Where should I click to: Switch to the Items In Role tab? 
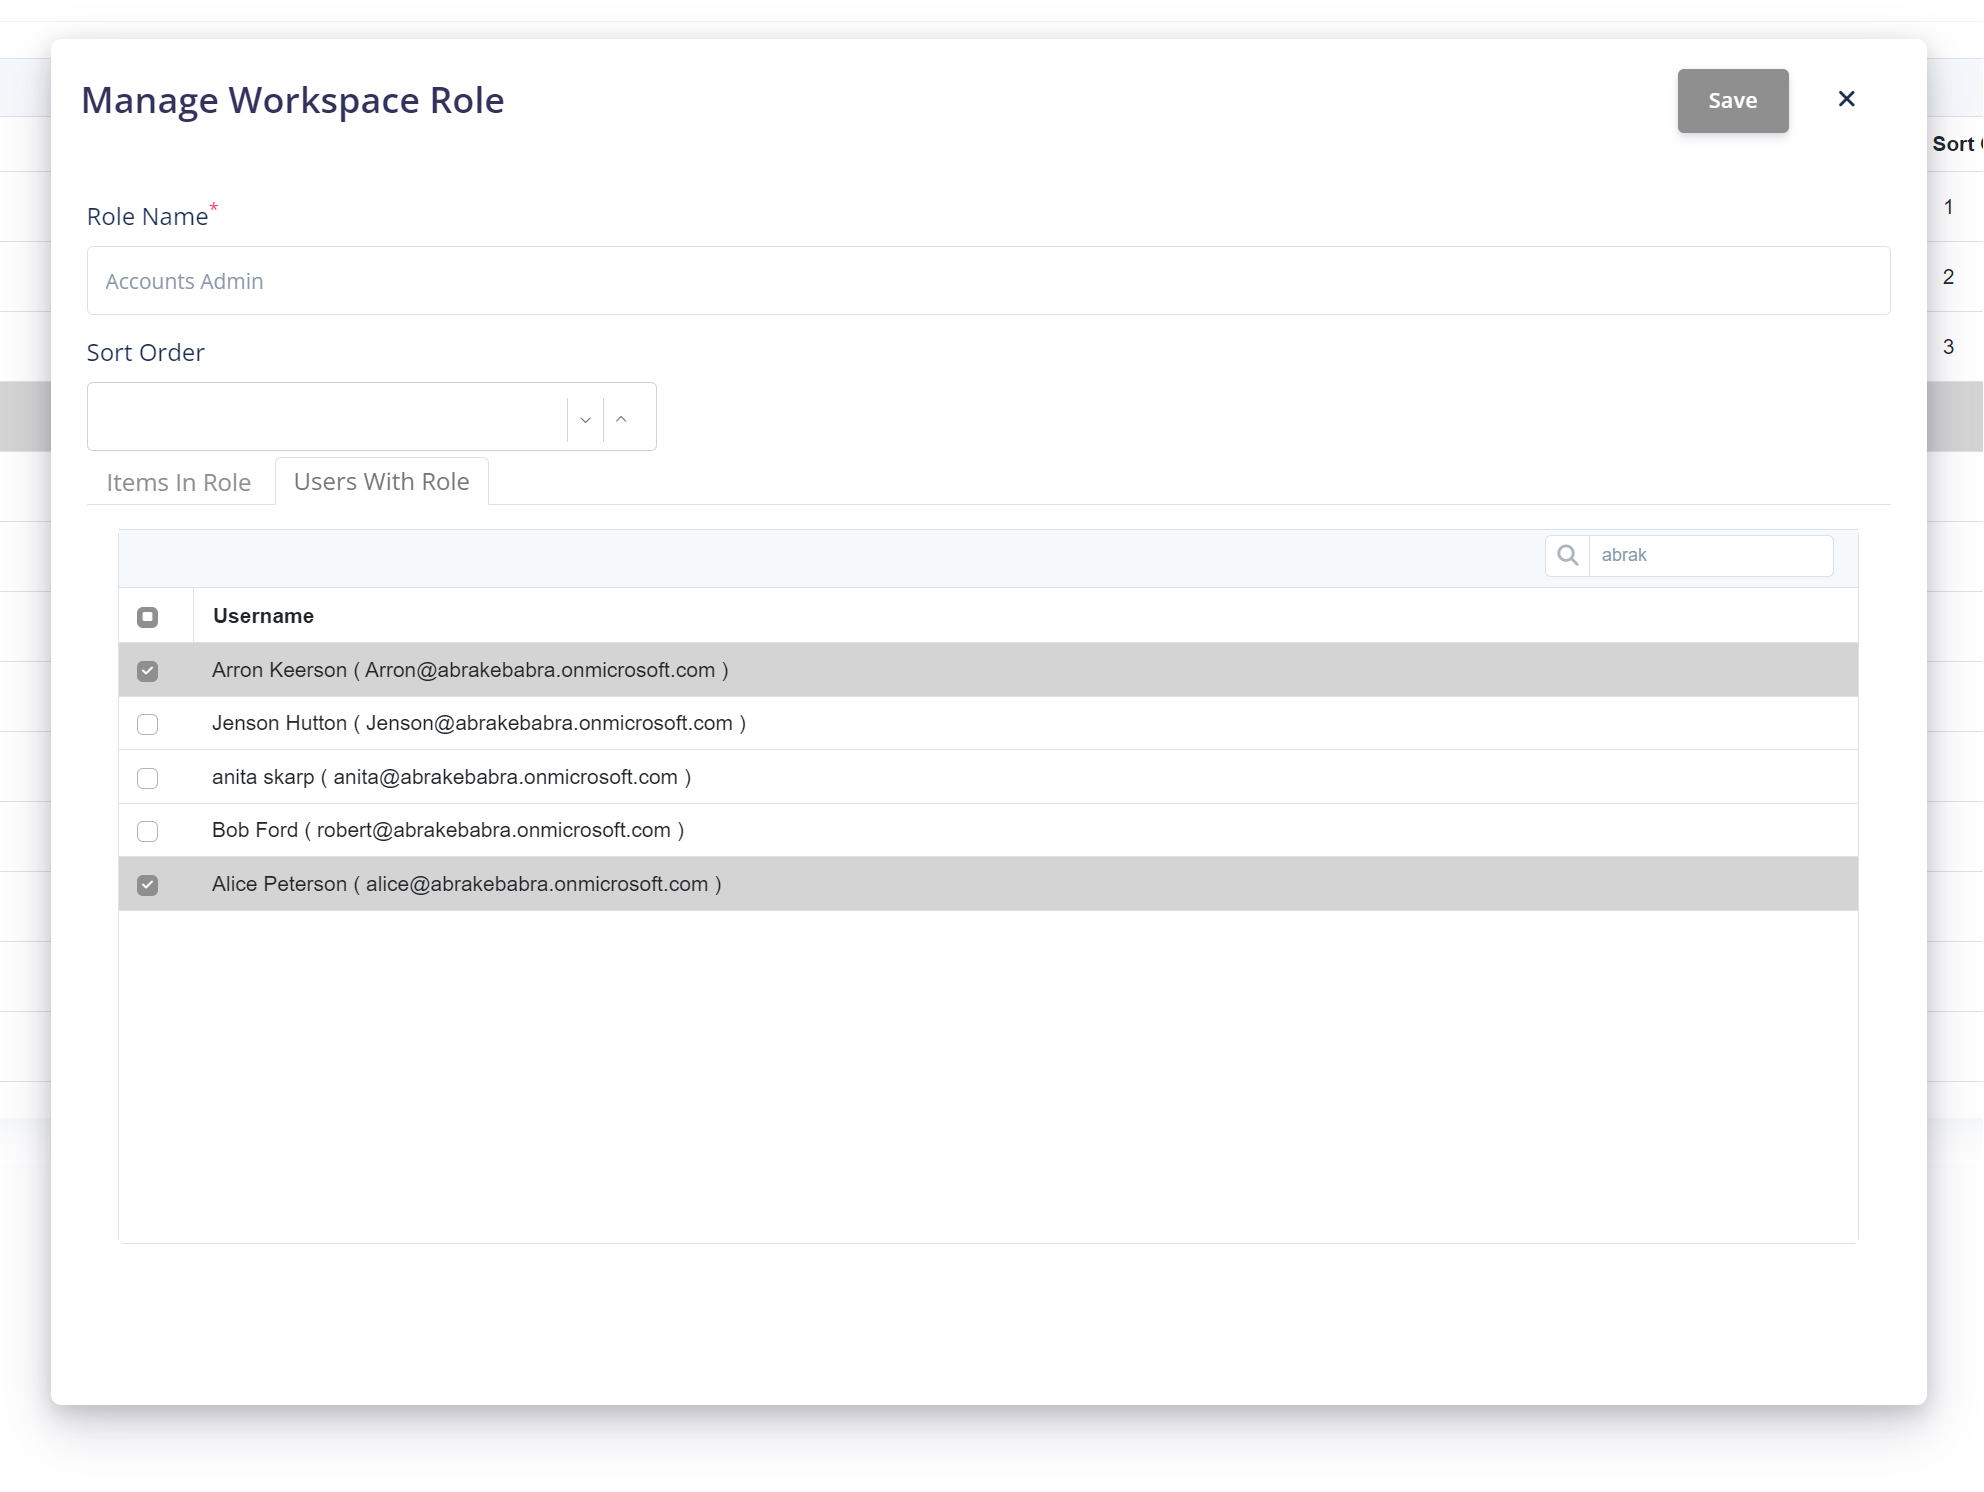point(179,482)
